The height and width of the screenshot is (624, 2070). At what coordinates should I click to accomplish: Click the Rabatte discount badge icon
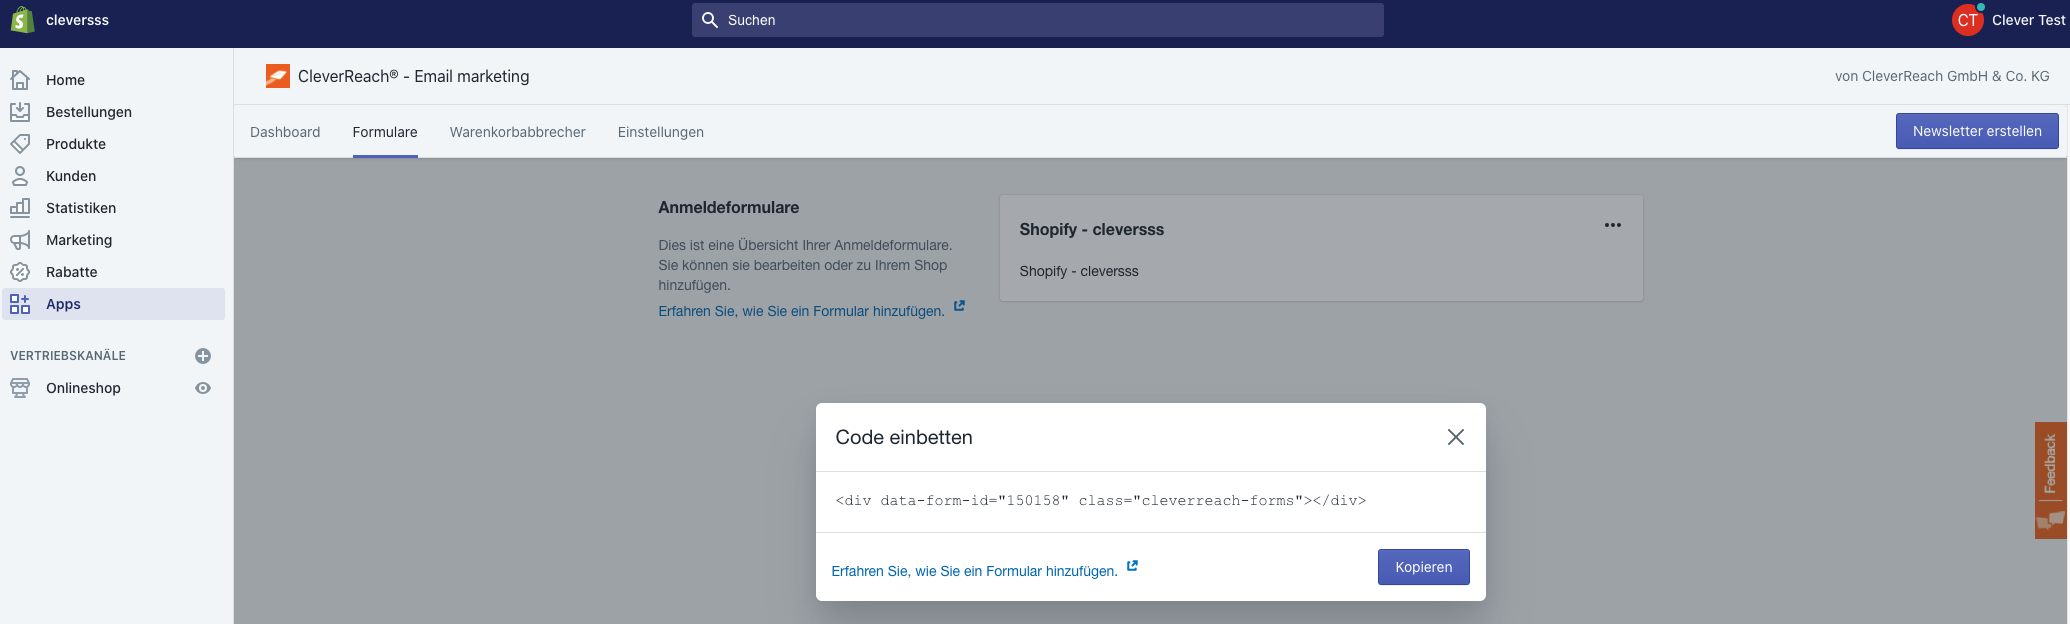pyautogui.click(x=20, y=272)
